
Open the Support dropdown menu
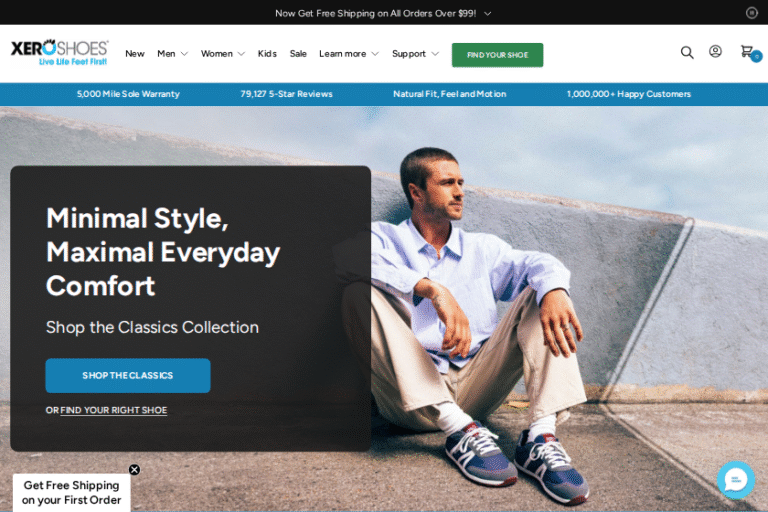415,54
